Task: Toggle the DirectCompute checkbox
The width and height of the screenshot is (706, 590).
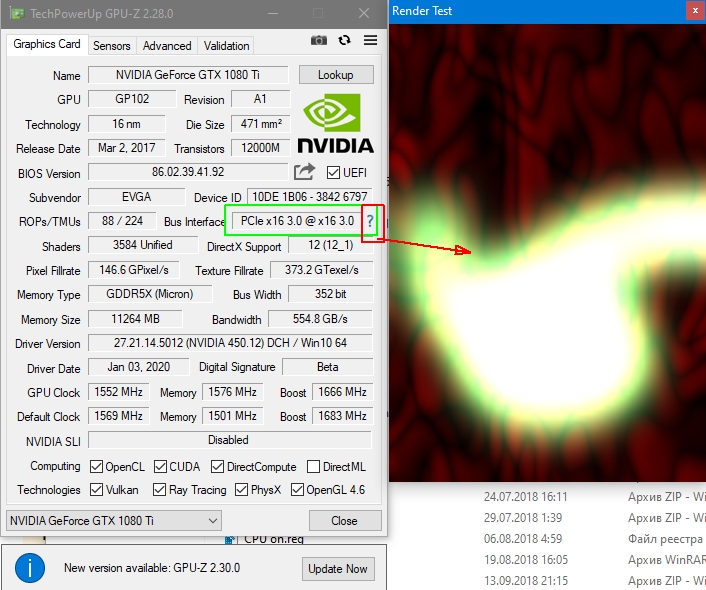Action: coord(217,467)
